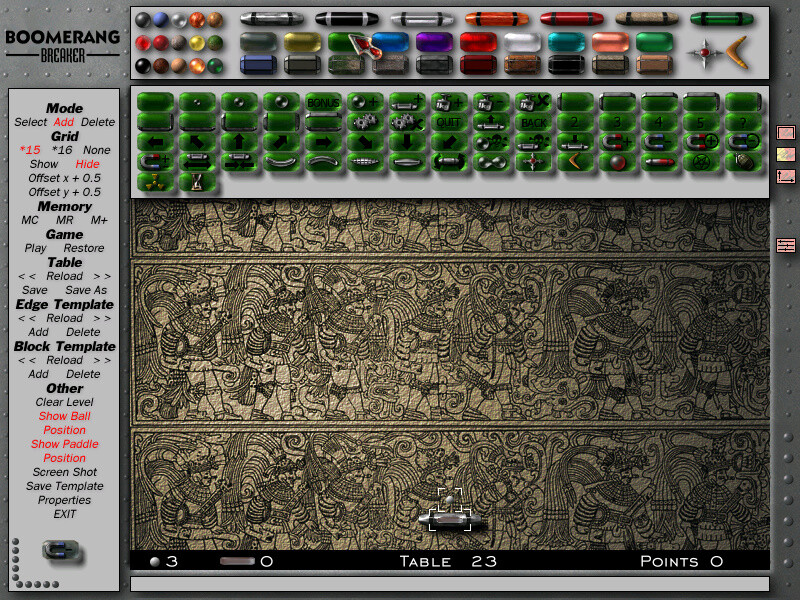Click Offset y + 0.5

[64, 192]
